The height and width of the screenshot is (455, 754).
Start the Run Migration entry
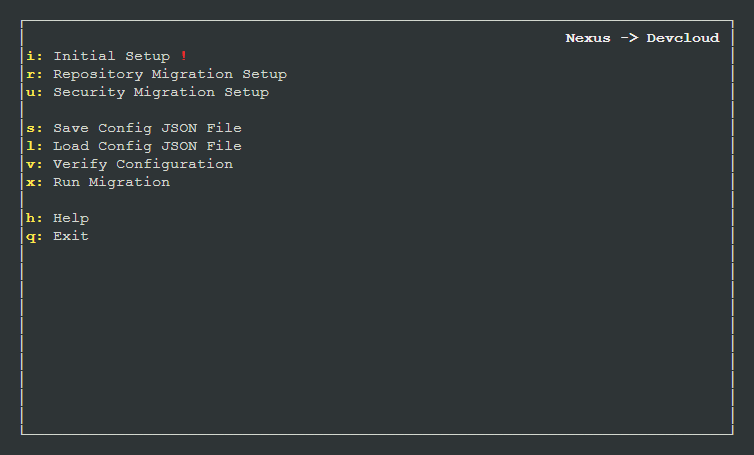(111, 182)
